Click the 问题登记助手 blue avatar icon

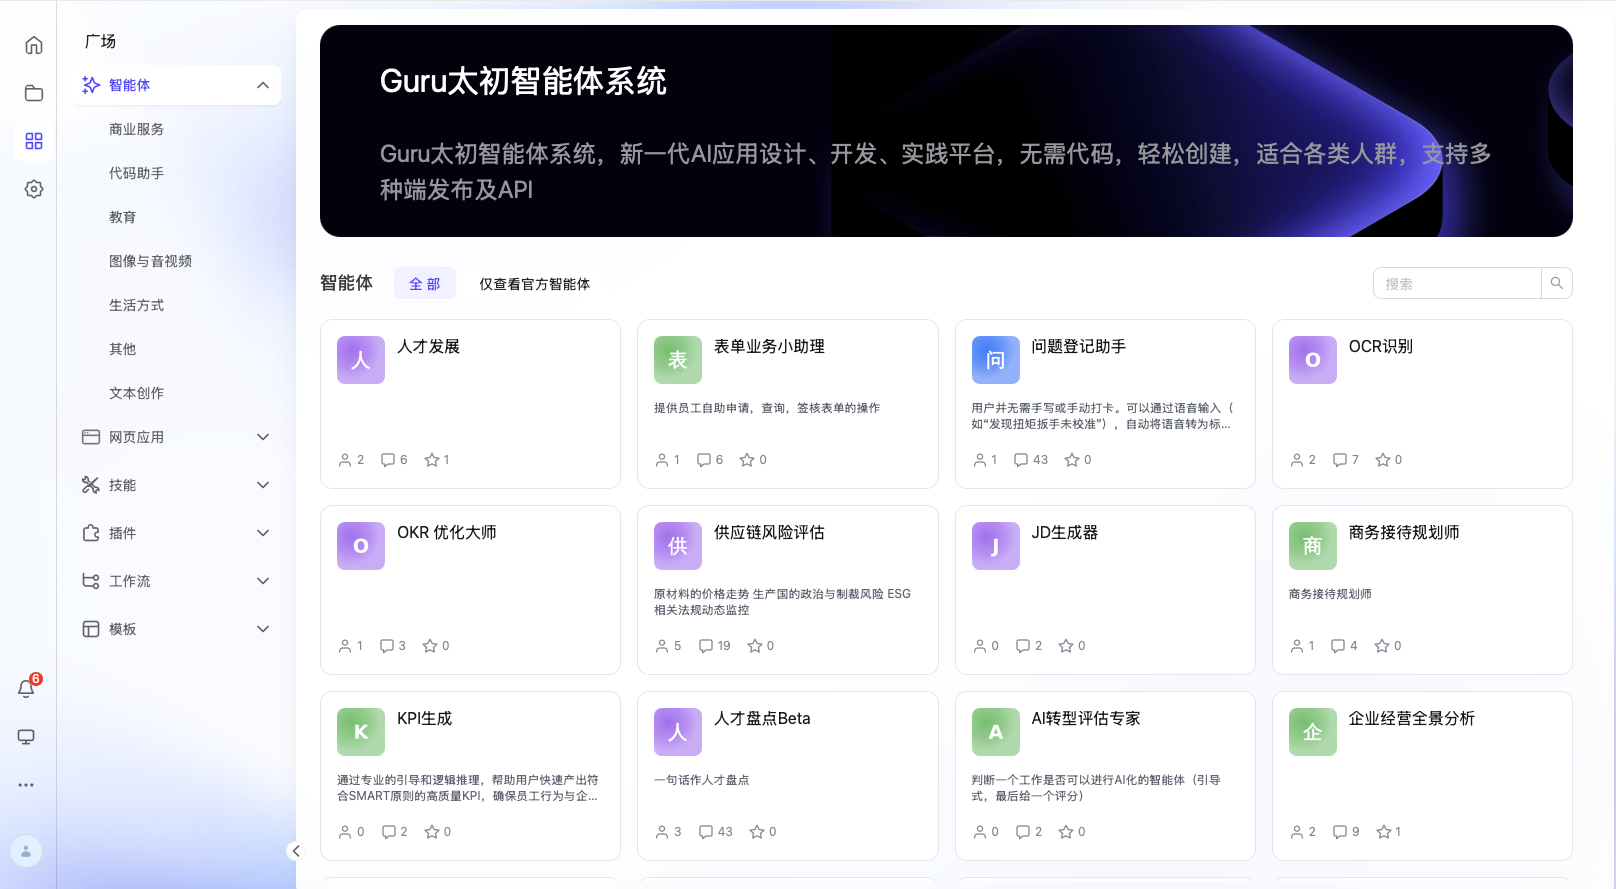(x=996, y=360)
